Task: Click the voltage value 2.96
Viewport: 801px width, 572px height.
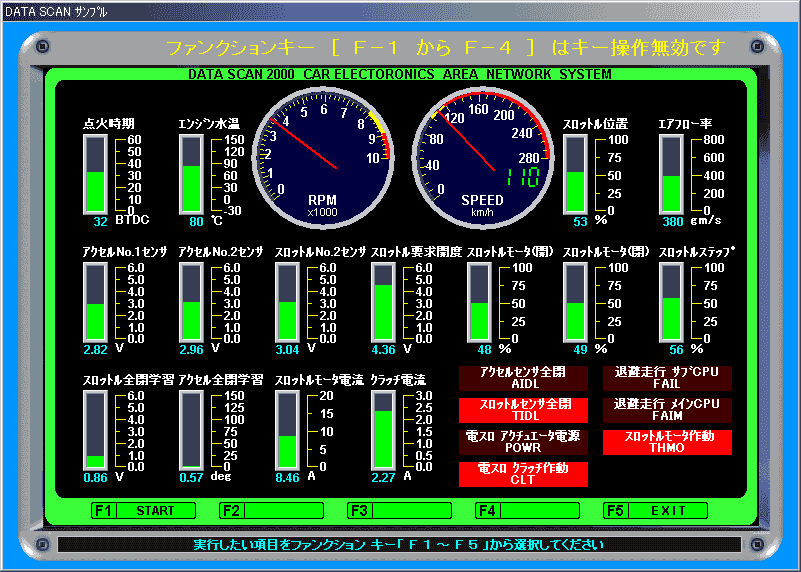Action: 192,350
